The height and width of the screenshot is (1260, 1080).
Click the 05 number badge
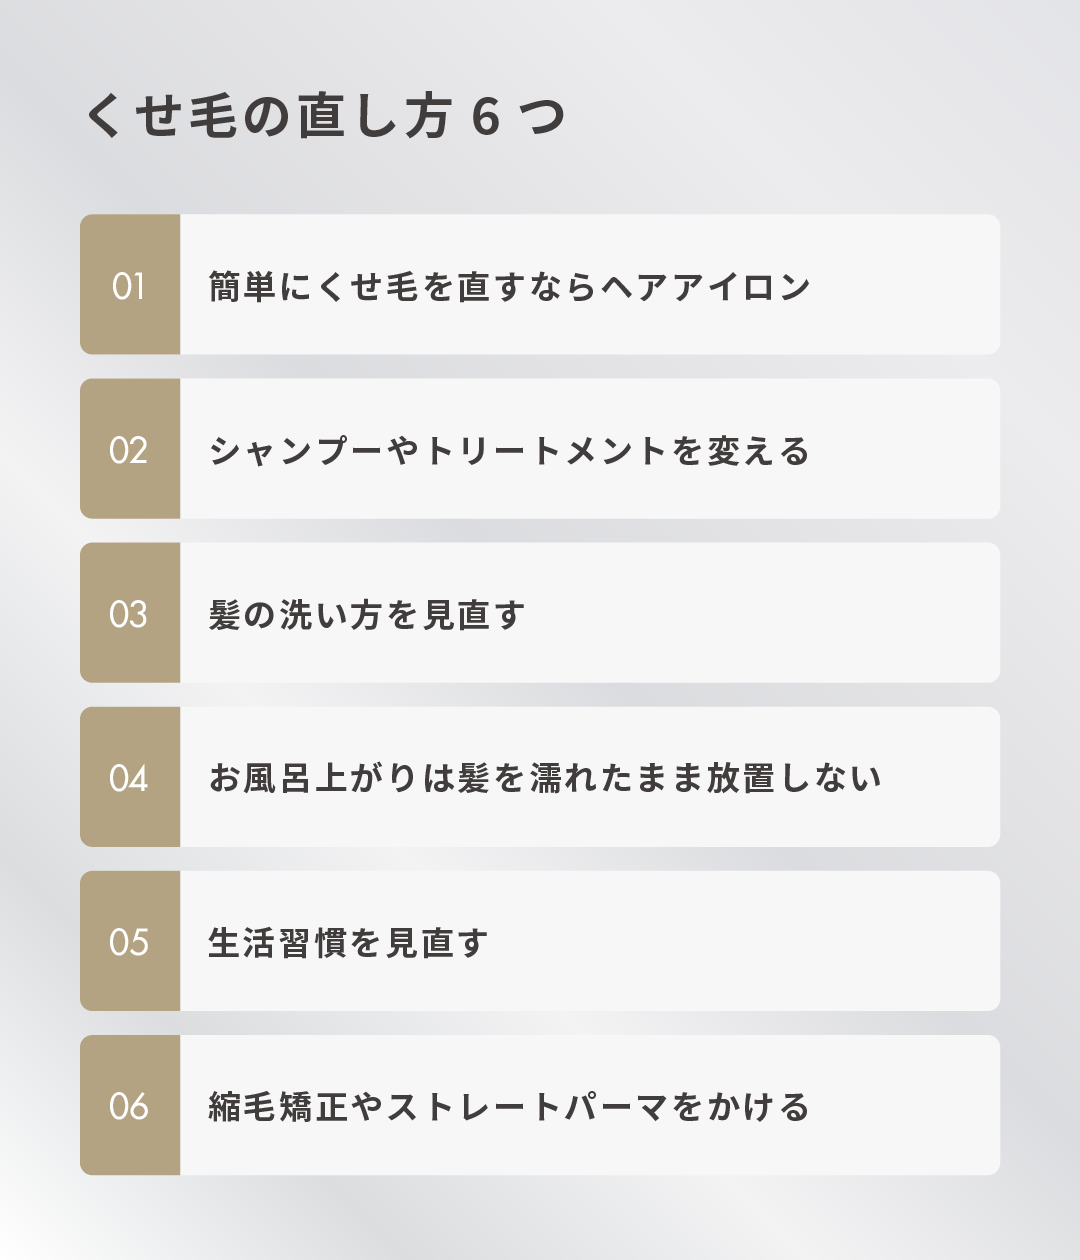pos(130,942)
